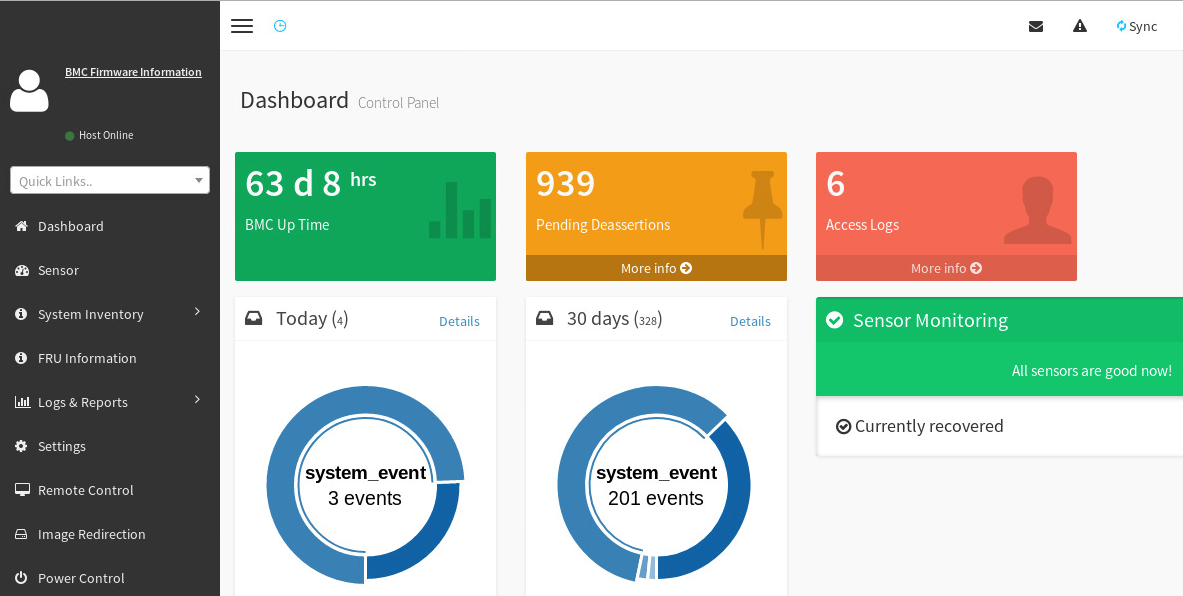Screen dimensions: 1183x596
Task: Click More info under Access Logs
Action: [946, 268]
